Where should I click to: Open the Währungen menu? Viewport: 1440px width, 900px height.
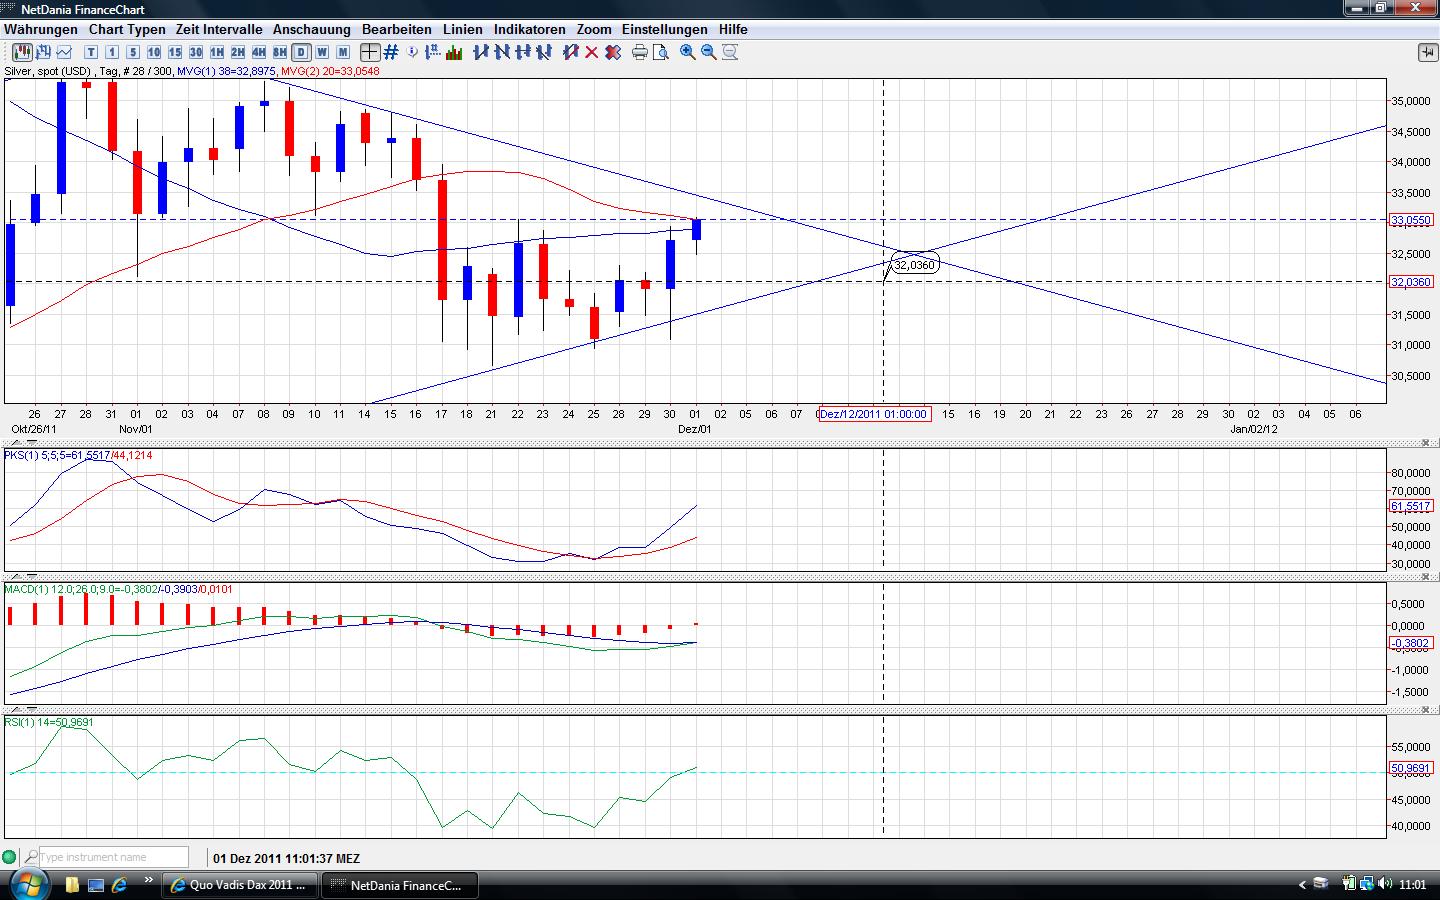click(41, 29)
